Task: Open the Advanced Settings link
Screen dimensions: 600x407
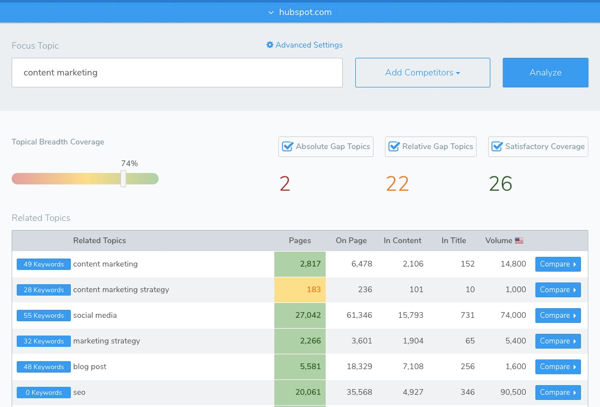Action: [309, 45]
